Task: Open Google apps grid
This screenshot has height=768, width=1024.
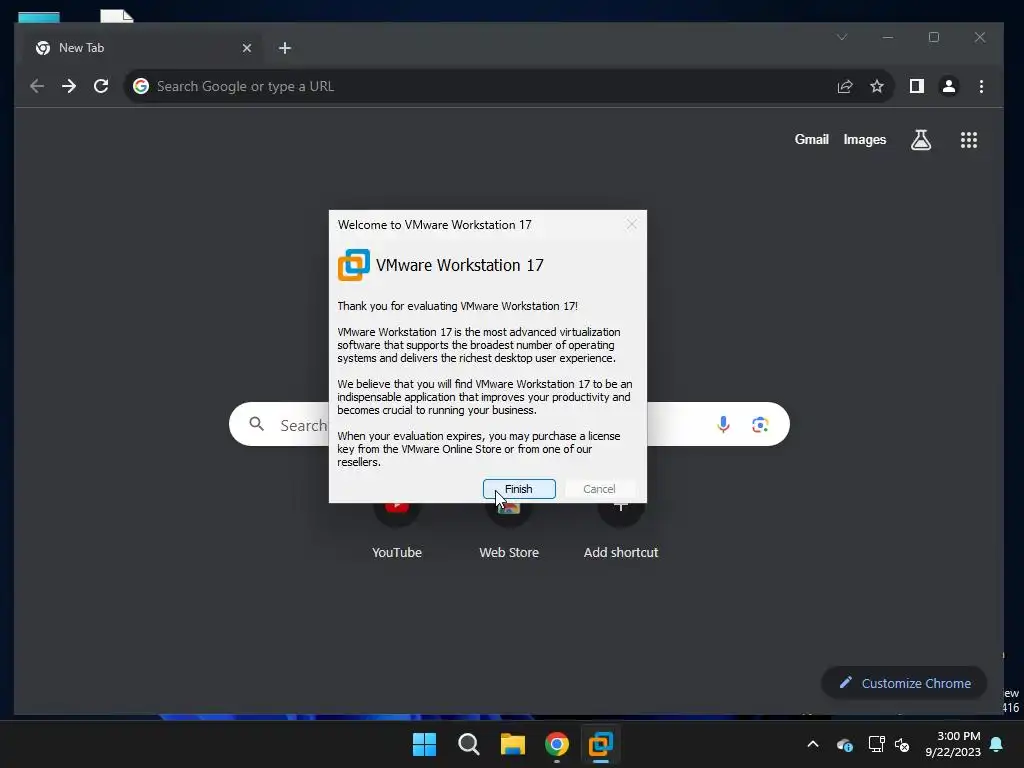Action: [x=968, y=140]
